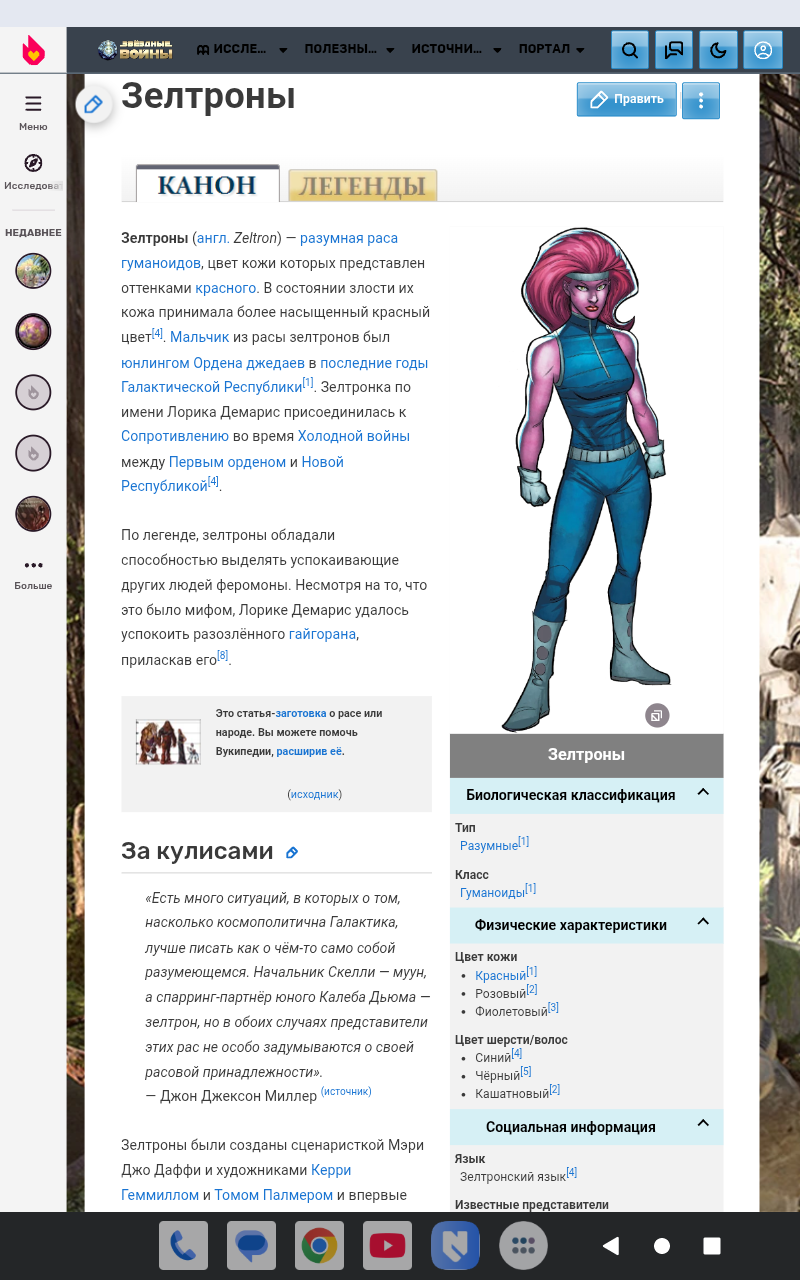Image resolution: width=800 pixels, height=1280 pixels.
Task: Launch the Phone app in dock
Action: [x=183, y=1246]
